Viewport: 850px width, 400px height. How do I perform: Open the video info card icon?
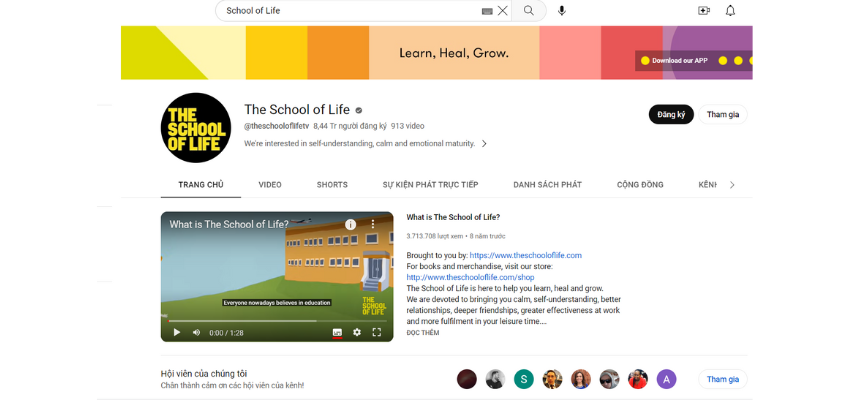coord(351,224)
